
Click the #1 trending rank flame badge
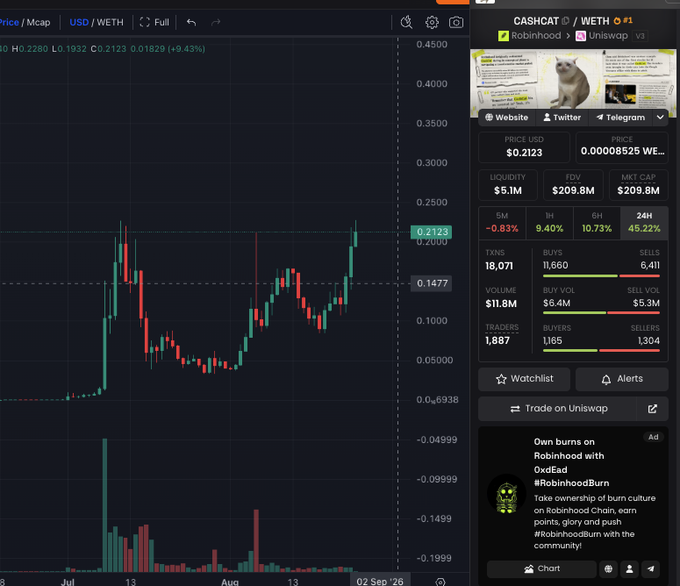pyautogui.click(x=623, y=20)
